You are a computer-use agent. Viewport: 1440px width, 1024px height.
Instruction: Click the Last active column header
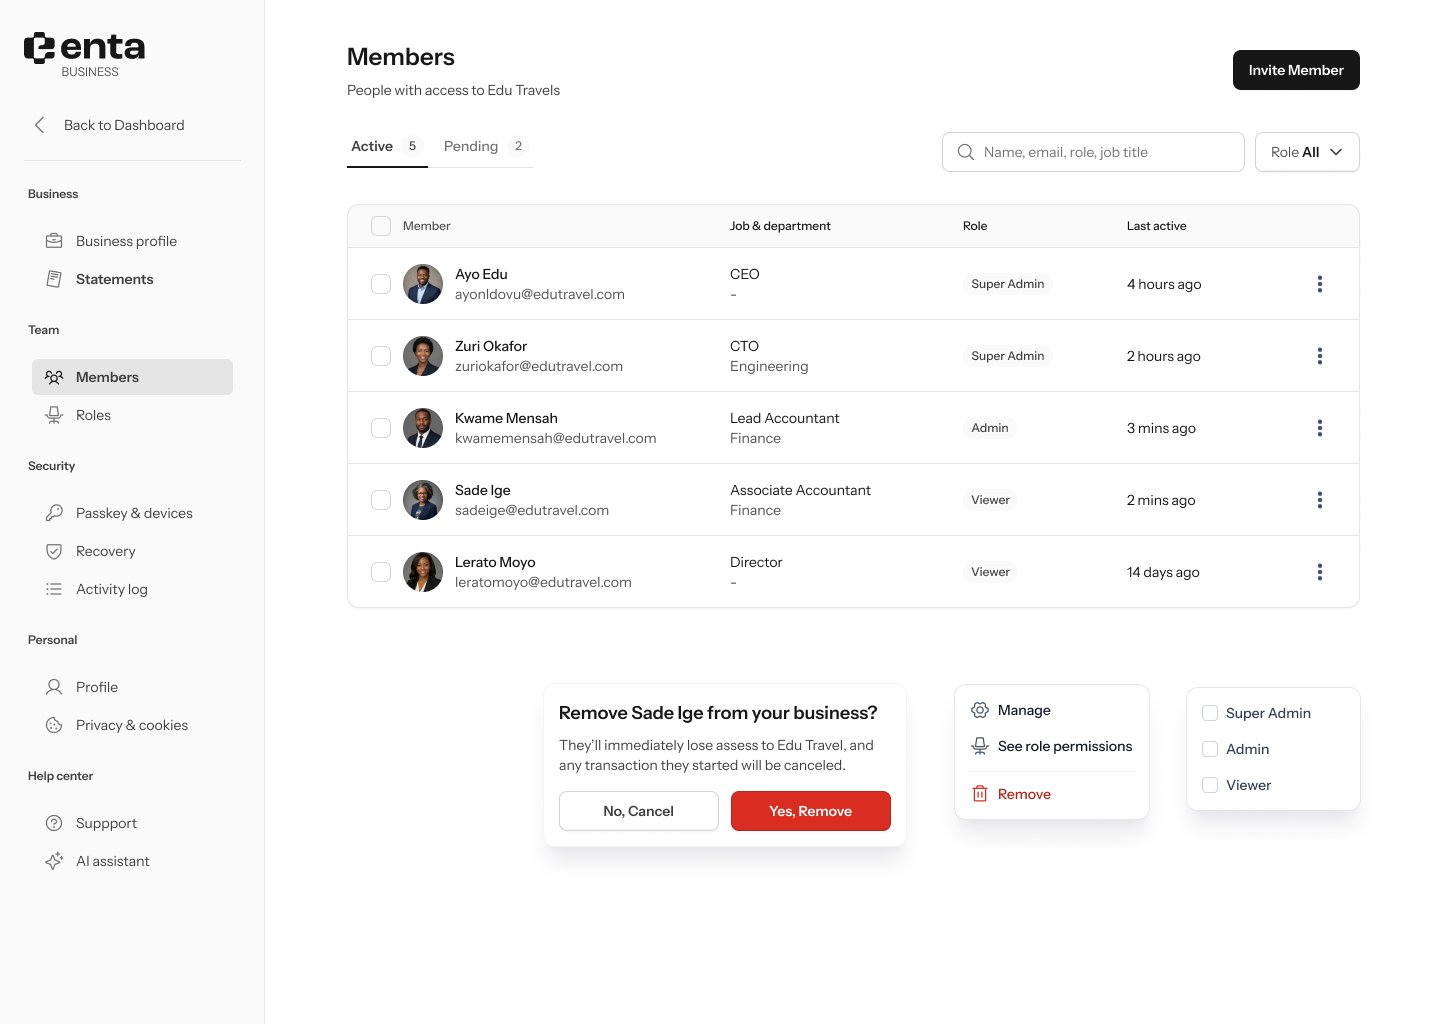pos(1157,226)
